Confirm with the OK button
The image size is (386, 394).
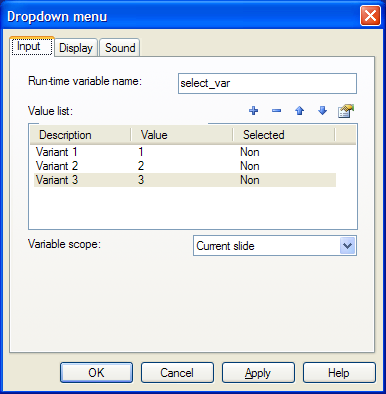click(x=96, y=373)
